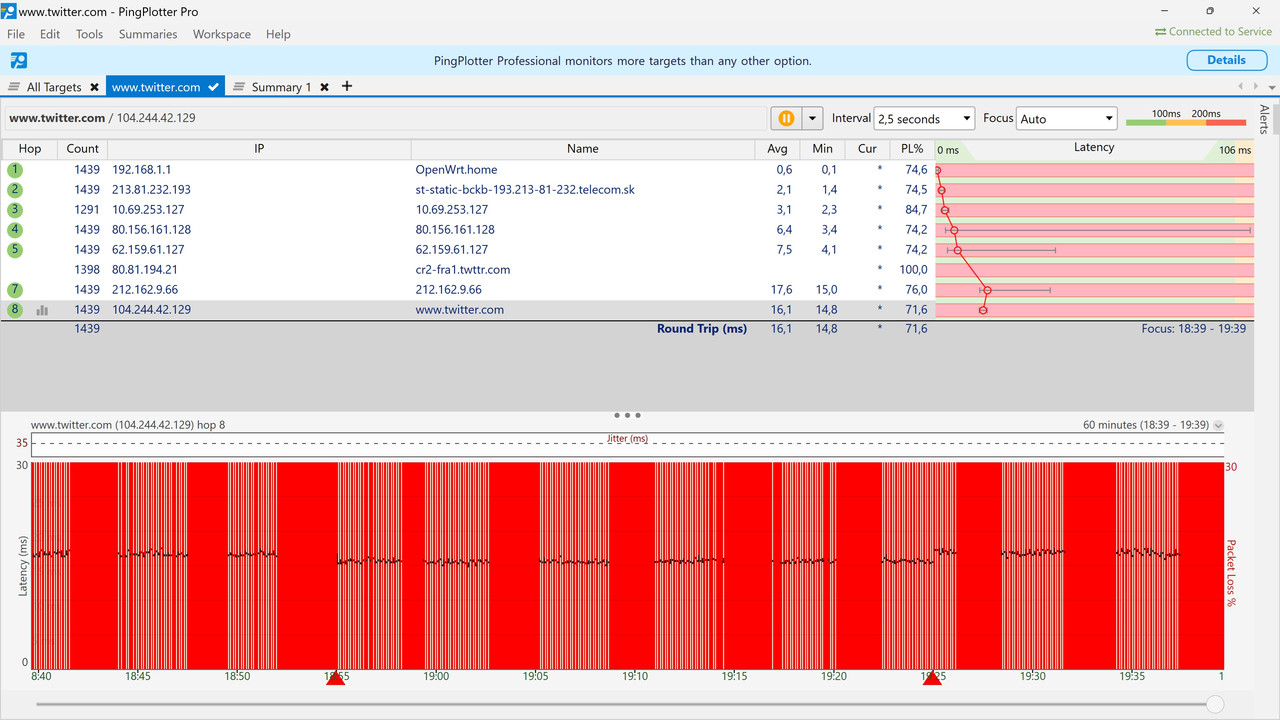The height and width of the screenshot is (720, 1280).
Task: Click tab scroll right arrow
Action: tap(1254, 87)
